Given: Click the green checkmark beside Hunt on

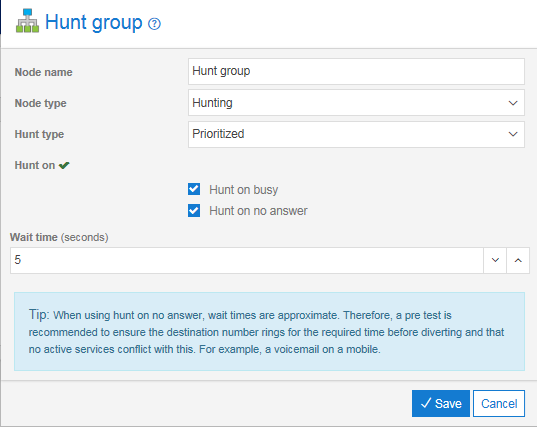Looking at the screenshot, I should click(64, 165).
